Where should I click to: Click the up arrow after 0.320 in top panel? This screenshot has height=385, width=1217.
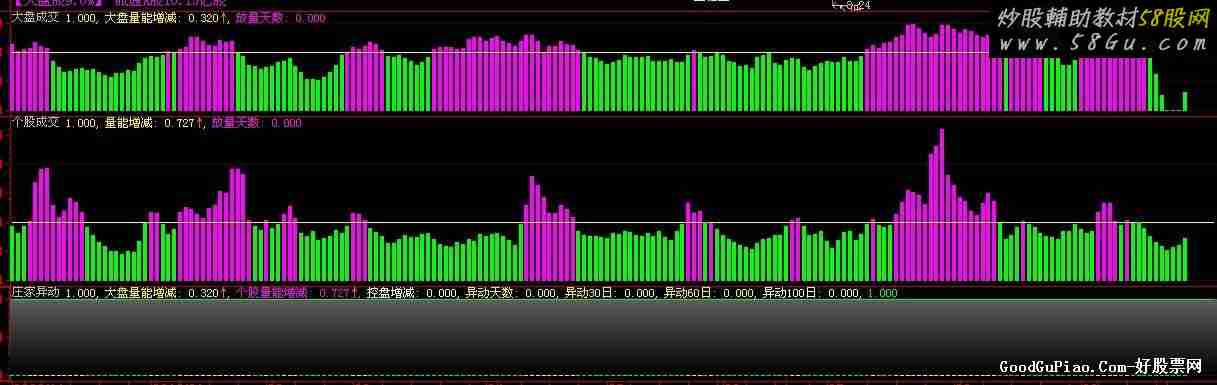click(225, 18)
